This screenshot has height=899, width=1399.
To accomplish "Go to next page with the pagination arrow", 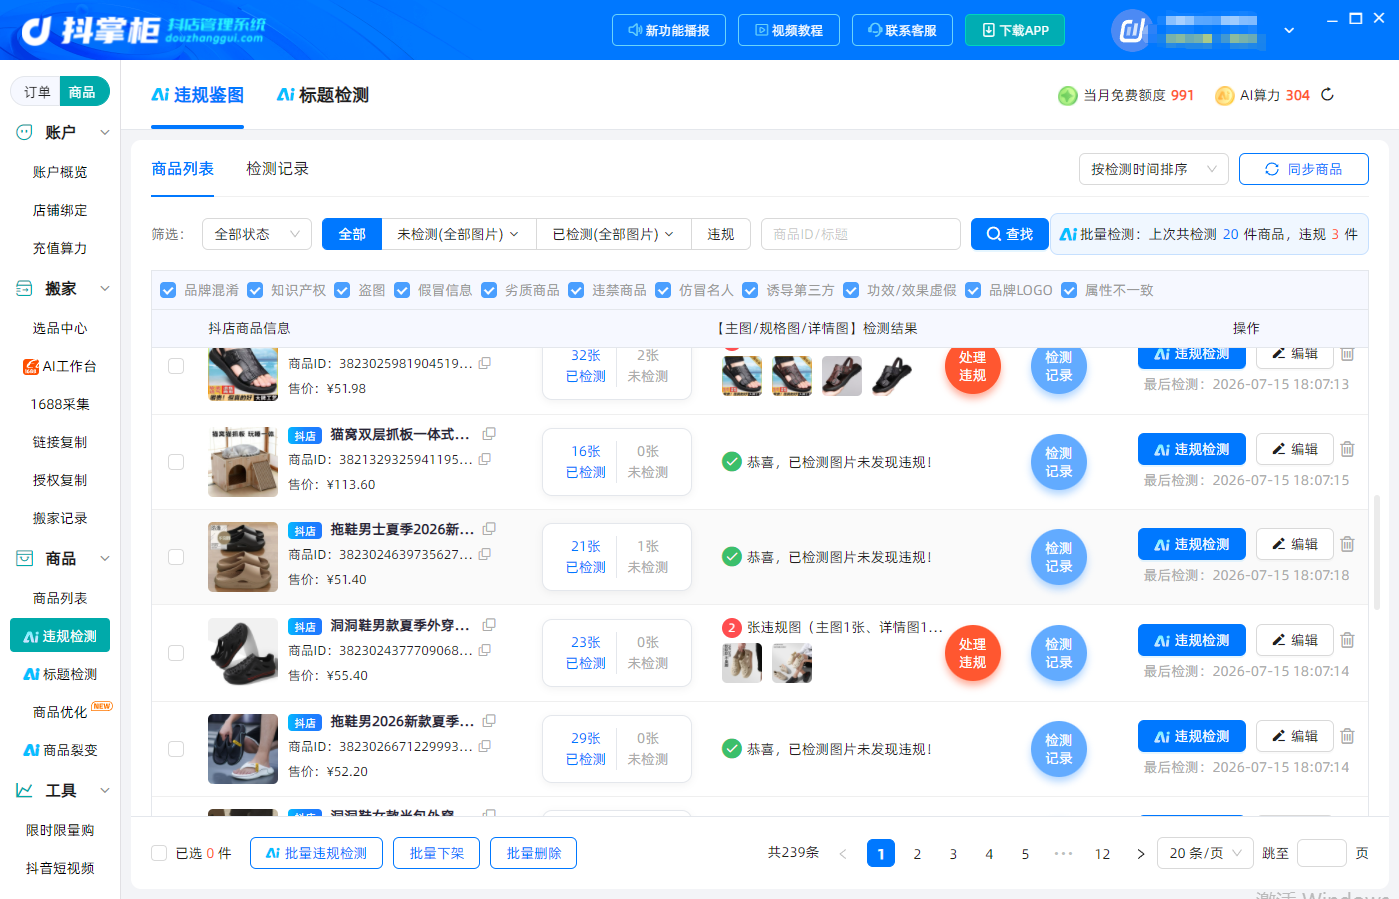I will coord(1140,854).
